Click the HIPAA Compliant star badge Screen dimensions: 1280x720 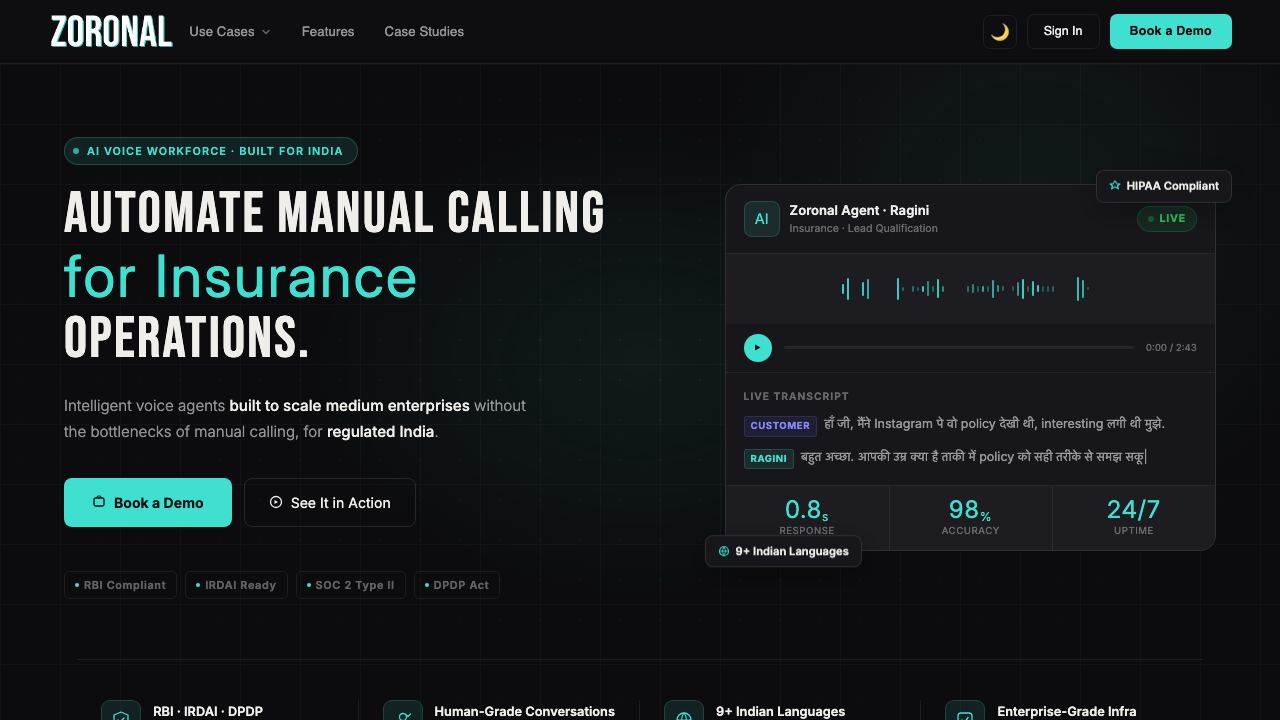point(1164,186)
